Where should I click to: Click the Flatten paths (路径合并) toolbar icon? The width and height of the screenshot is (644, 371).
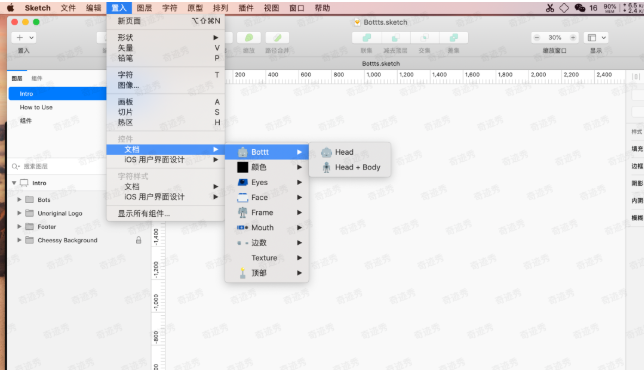277,38
